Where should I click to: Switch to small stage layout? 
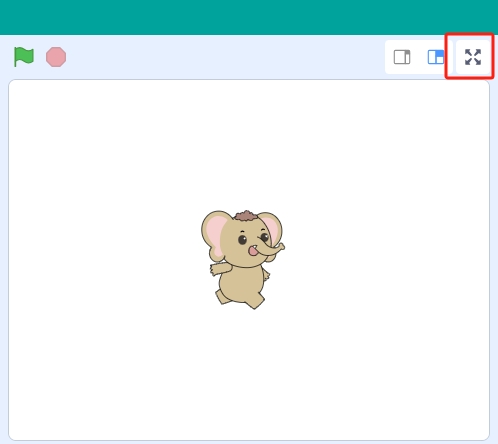402,57
